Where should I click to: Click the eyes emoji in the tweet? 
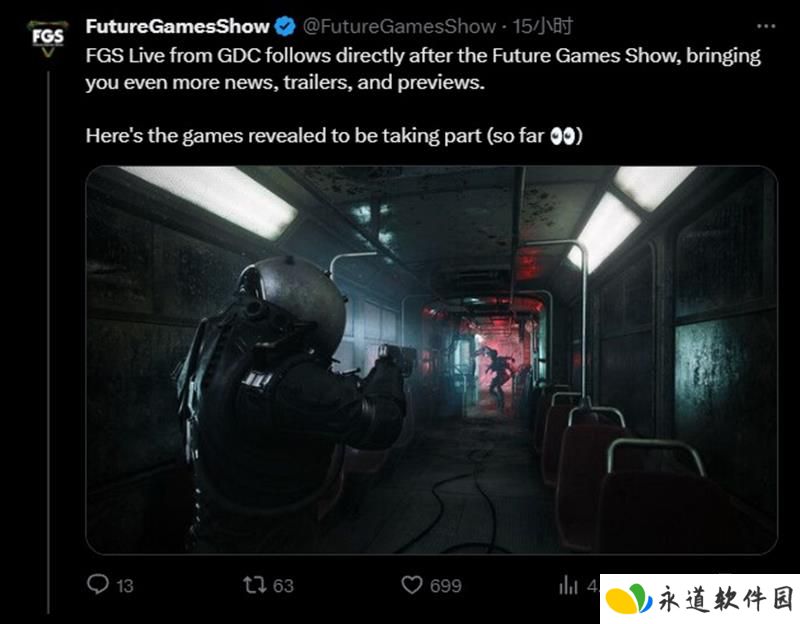[563, 136]
